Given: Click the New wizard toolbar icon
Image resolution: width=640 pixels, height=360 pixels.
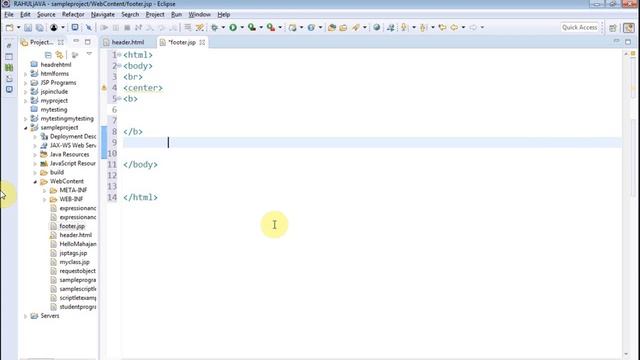Looking at the screenshot, I should 9,27.
